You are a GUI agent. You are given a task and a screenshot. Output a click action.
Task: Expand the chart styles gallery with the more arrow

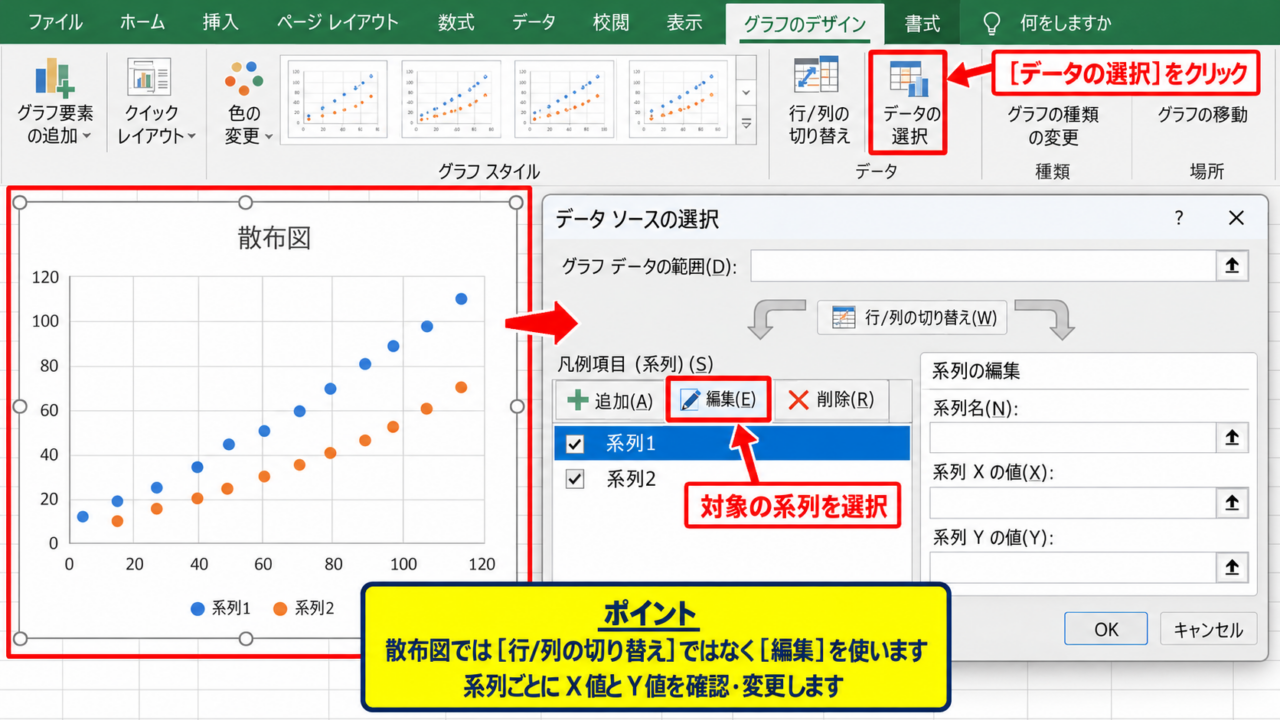(x=746, y=123)
